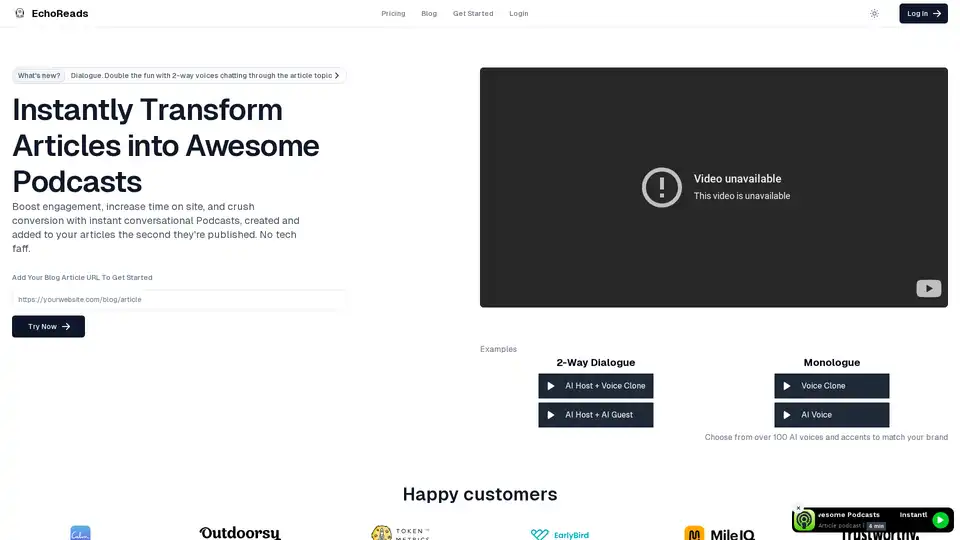
Task: Close the floating podcast player widget
Action: click(x=798, y=508)
